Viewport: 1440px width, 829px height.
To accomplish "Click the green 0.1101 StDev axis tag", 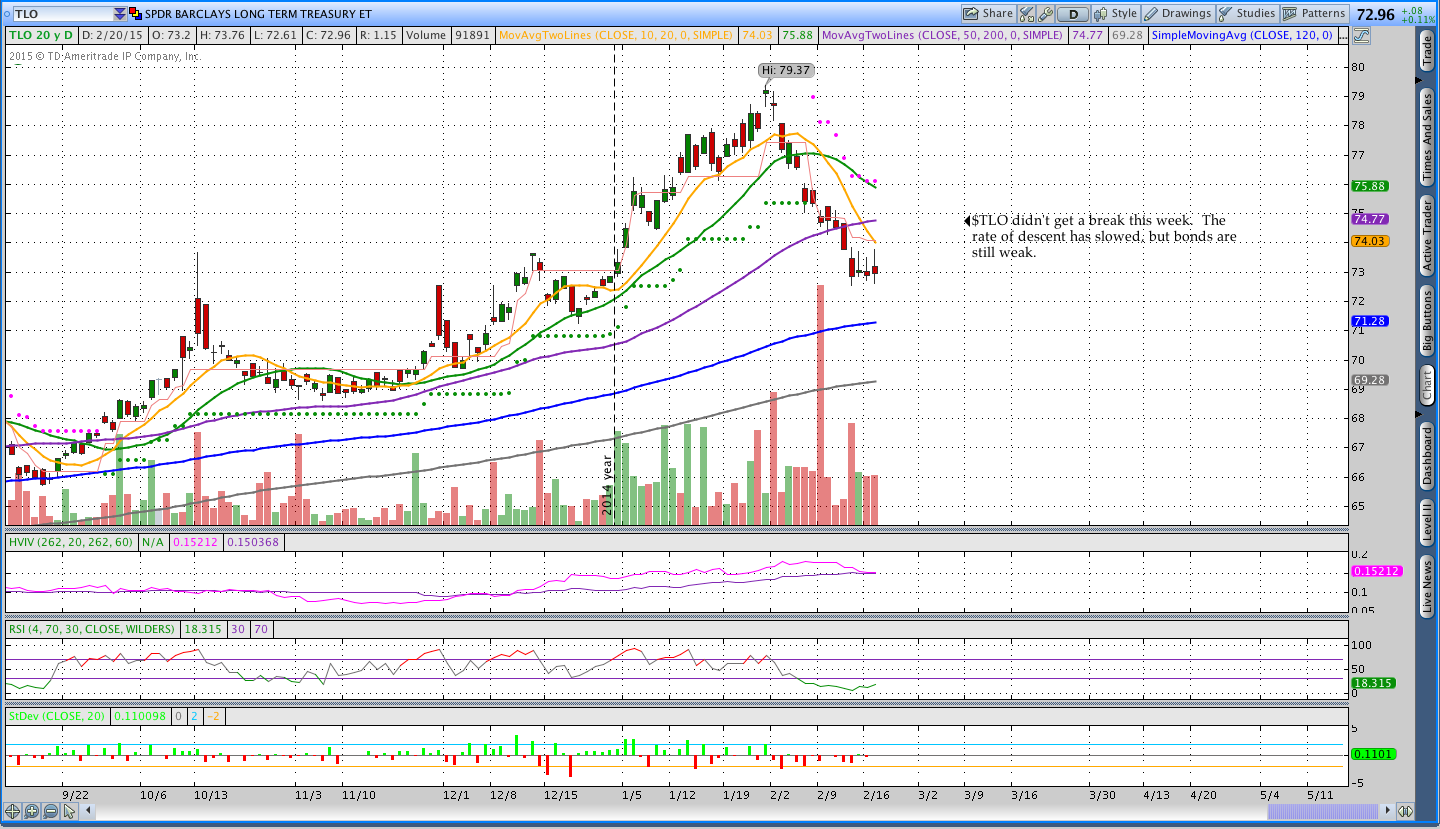I will [1372, 754].
